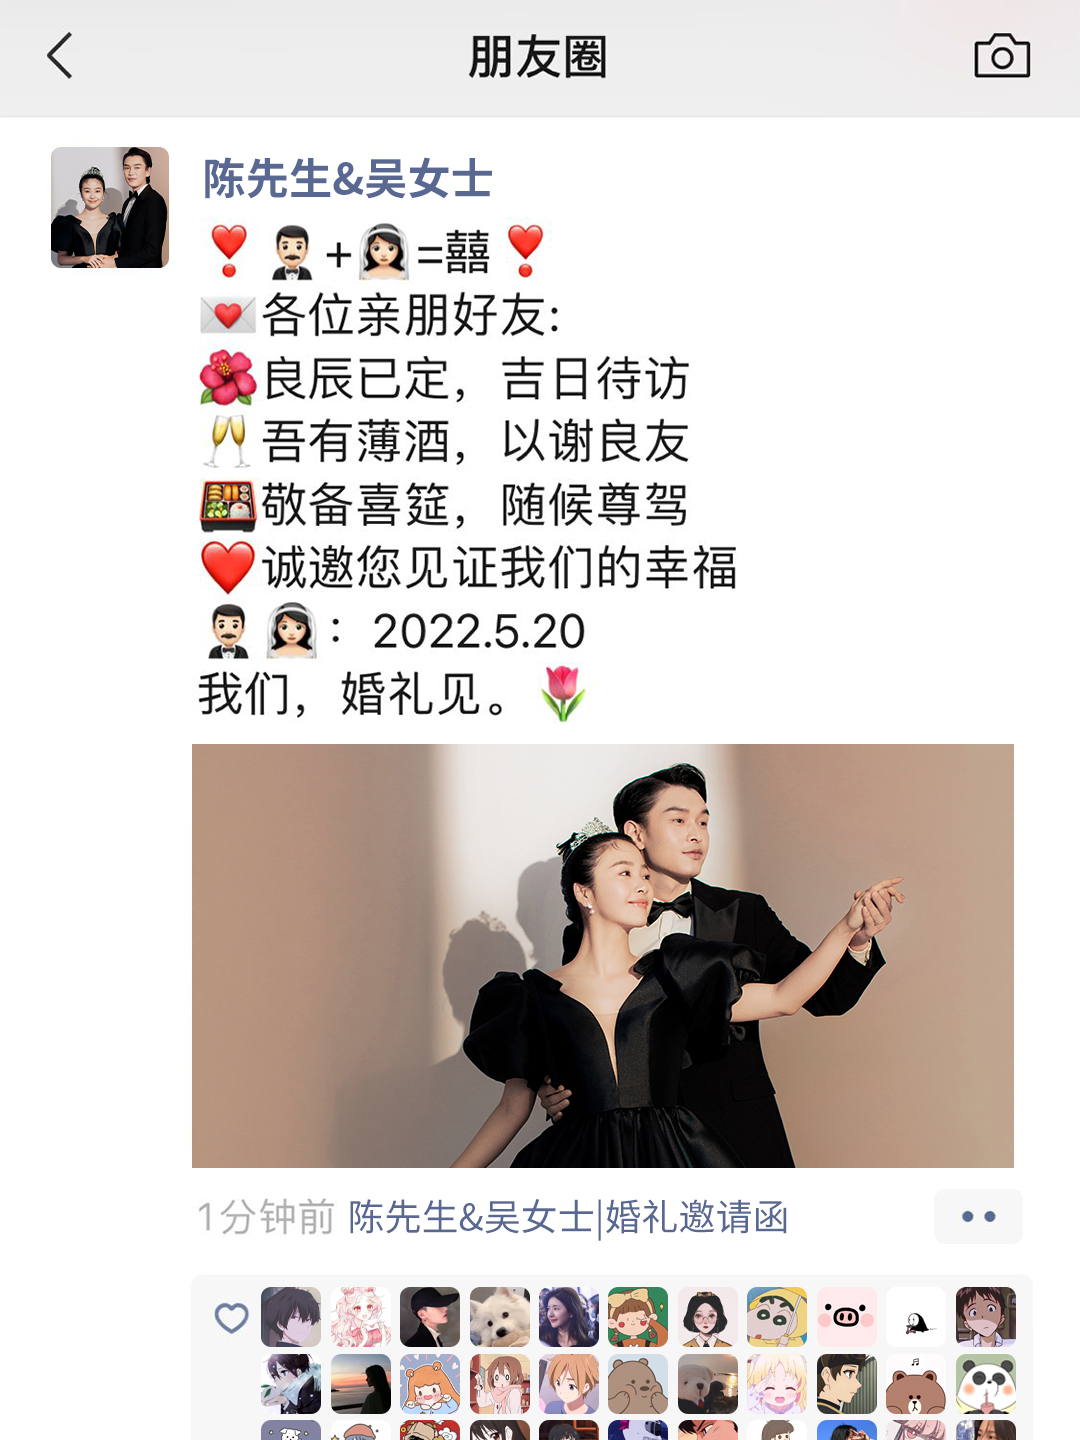Tap the grizzly bear cartoon avatar

click(638, 1384)
